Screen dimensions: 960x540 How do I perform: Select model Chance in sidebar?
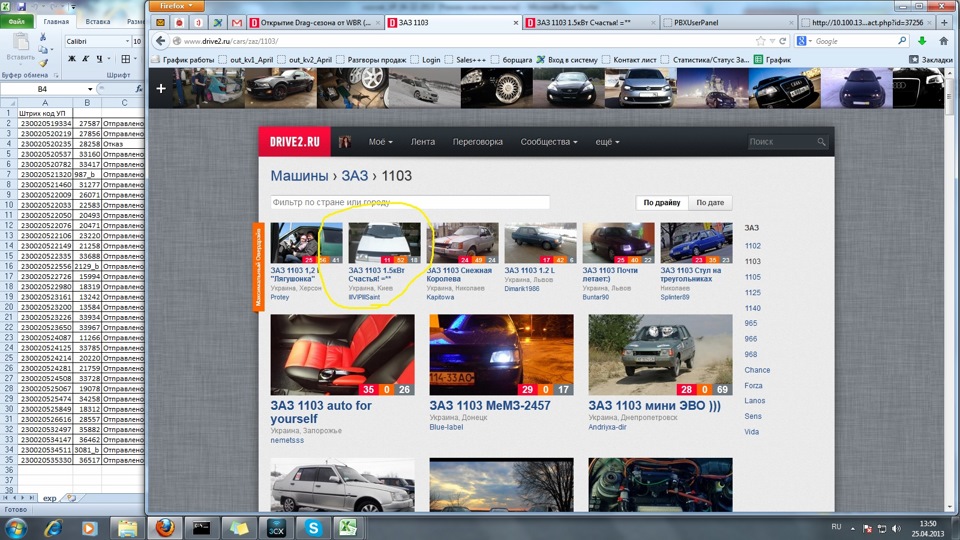point(757,370)
